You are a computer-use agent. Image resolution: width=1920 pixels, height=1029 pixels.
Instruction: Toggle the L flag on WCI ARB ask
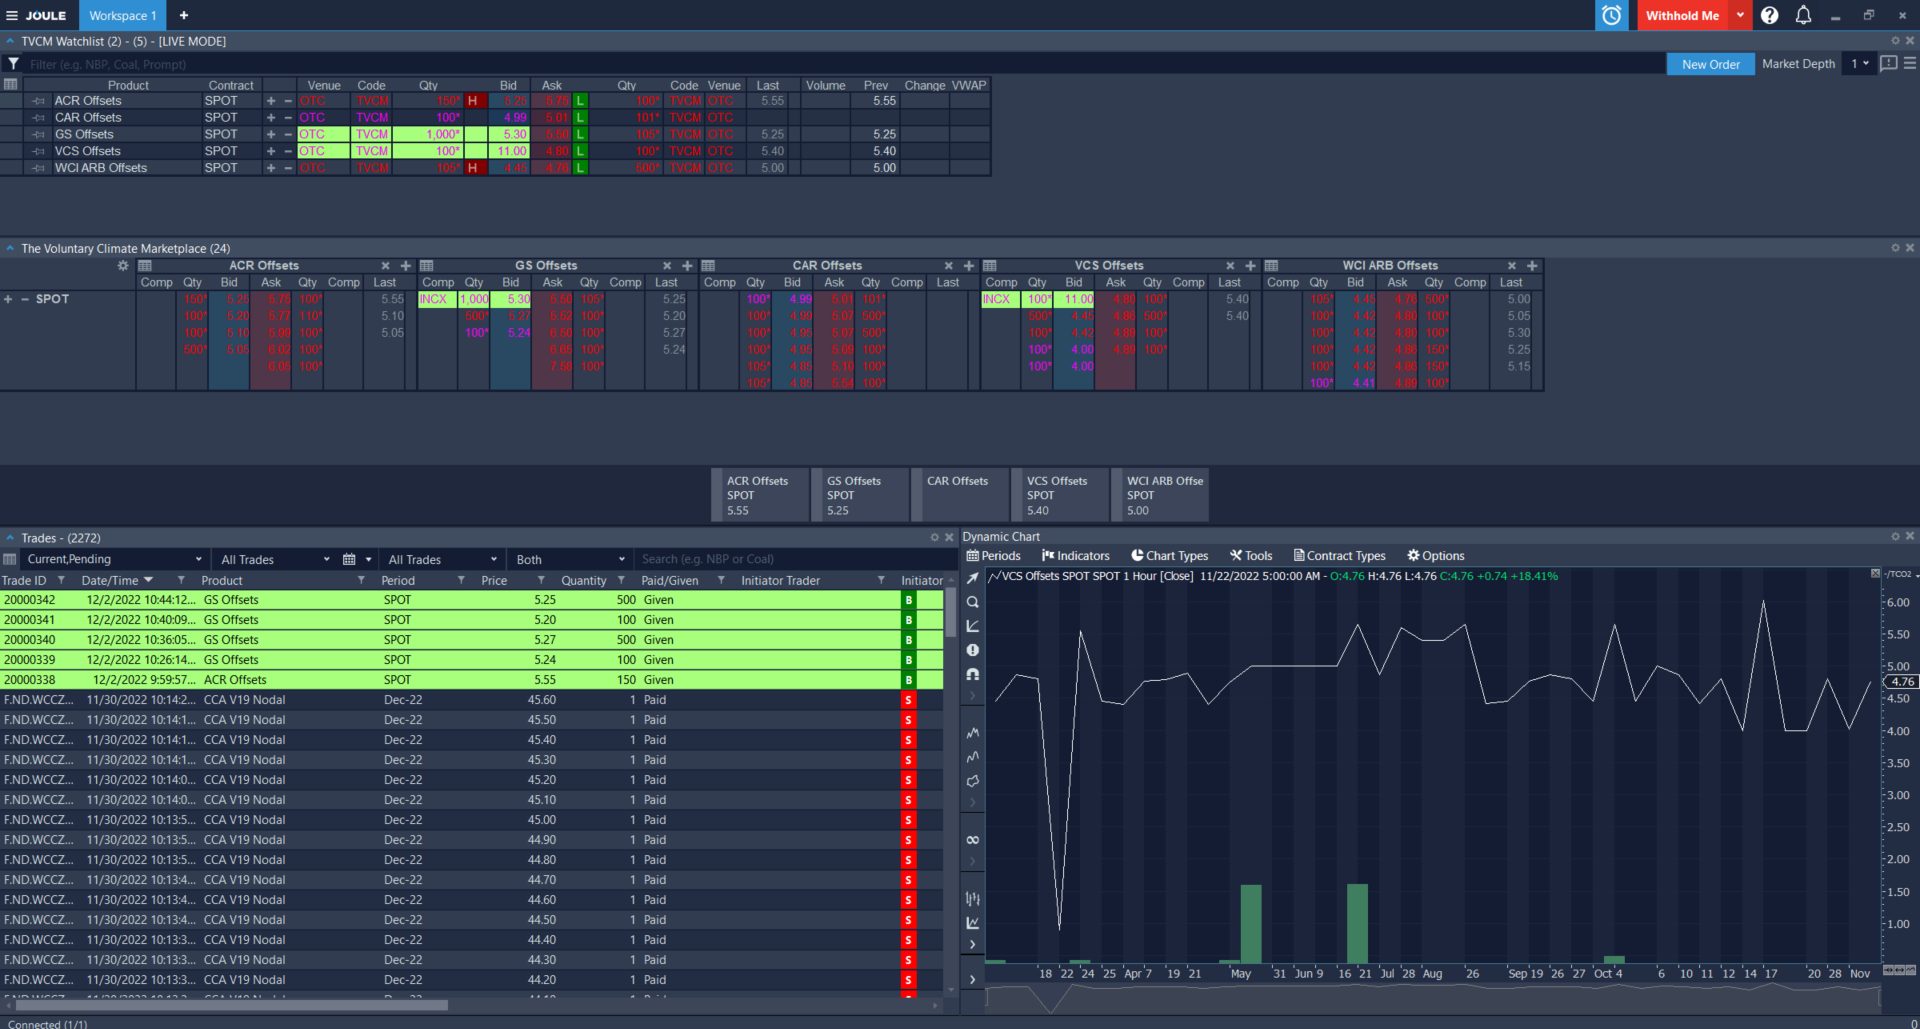580,168
